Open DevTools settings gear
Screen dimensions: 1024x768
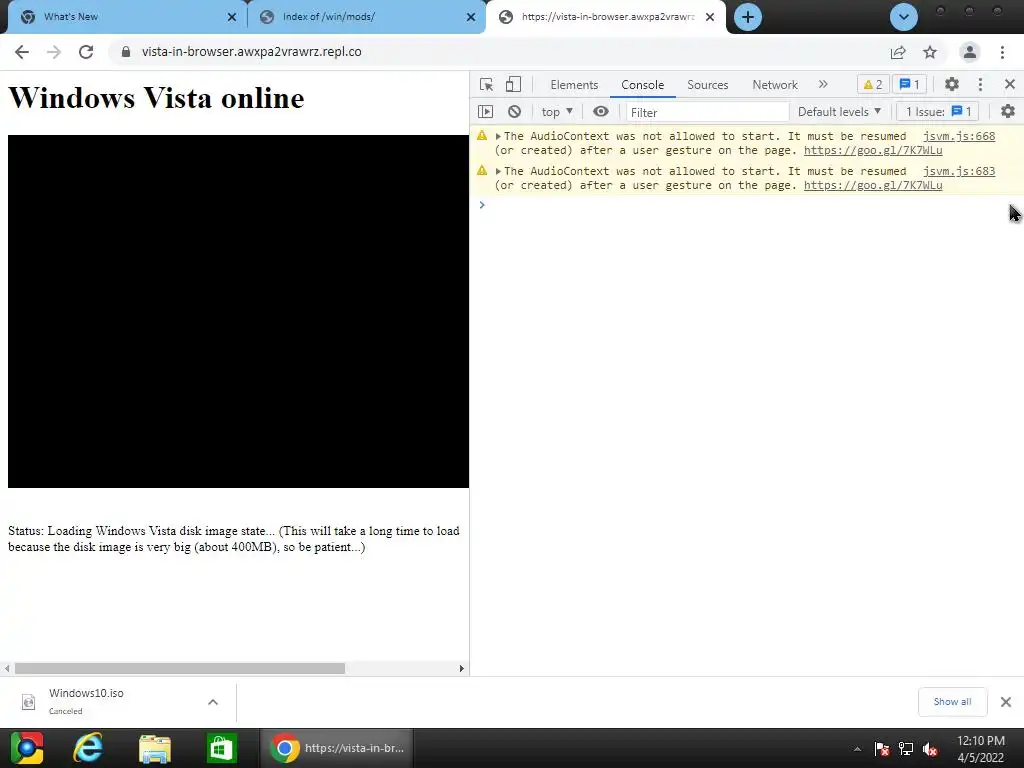coord(952,84)
